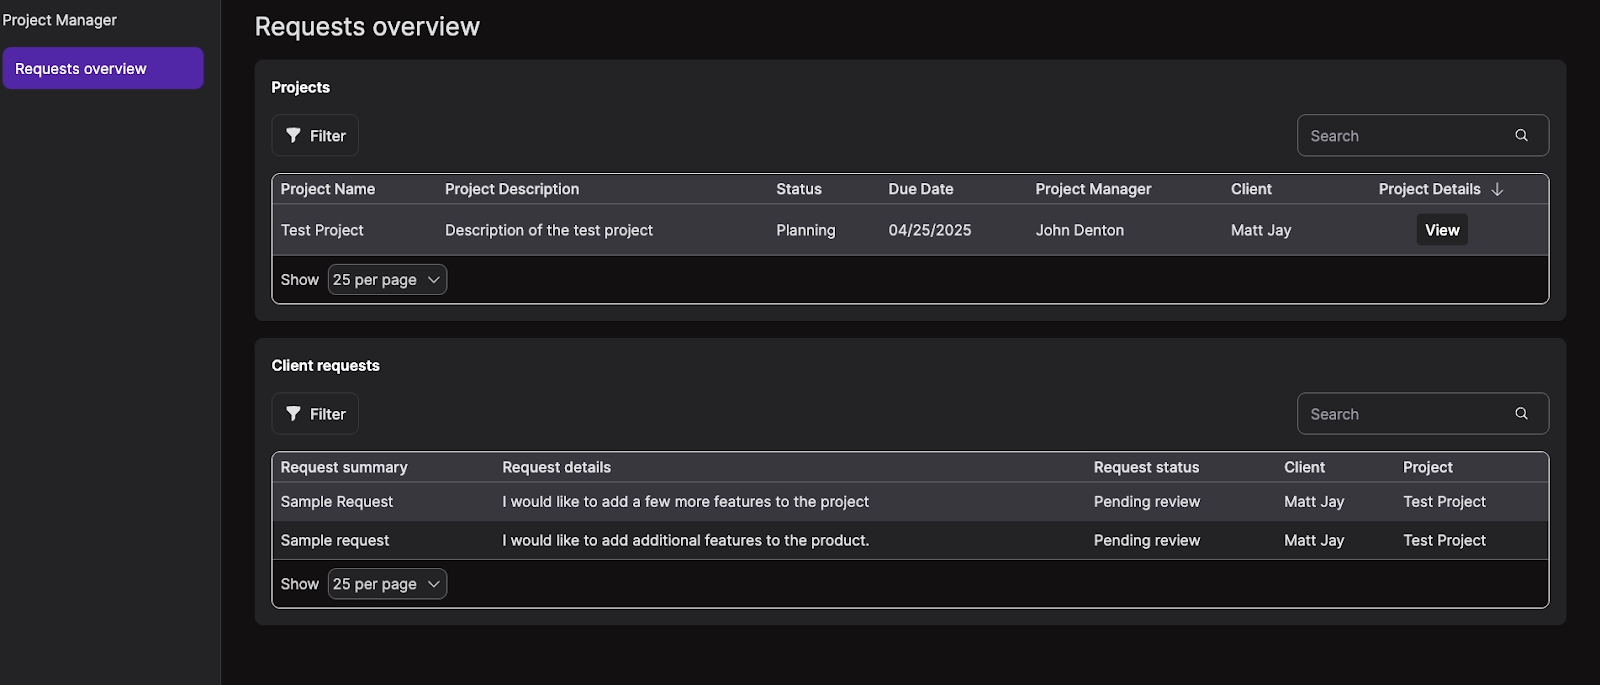Open Projects table per page dropdown
The height and width of the screenshot is (685, 1600).
point(387,280)
